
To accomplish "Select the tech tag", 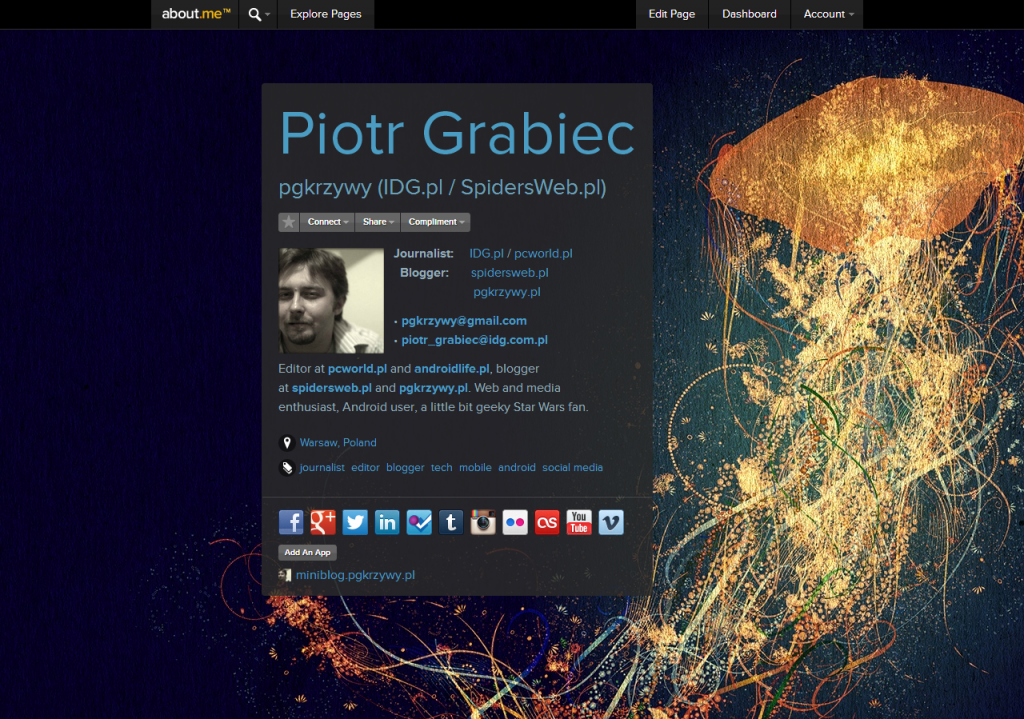I will (x=441, y=468).
